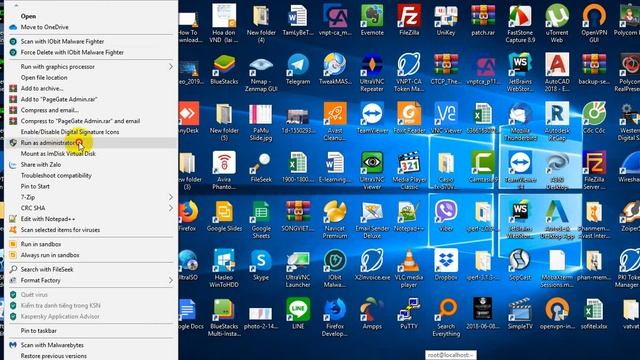Screen dimensions: 640x360
Task: Open the FileSeek desktop icon
Action: point(261,167)
